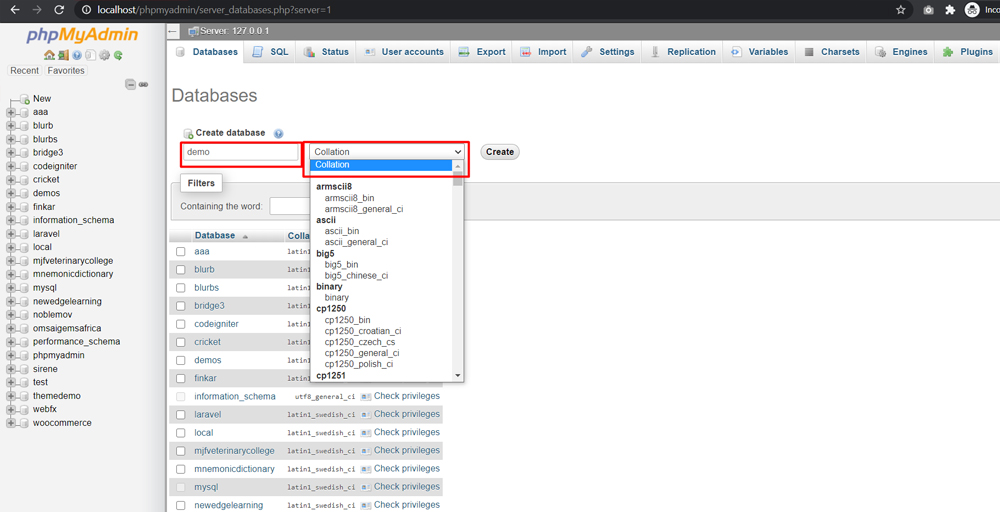1000x512 pixels.
Task: Toggle the codeigniter row checkbox
Action: coord(180,325)
